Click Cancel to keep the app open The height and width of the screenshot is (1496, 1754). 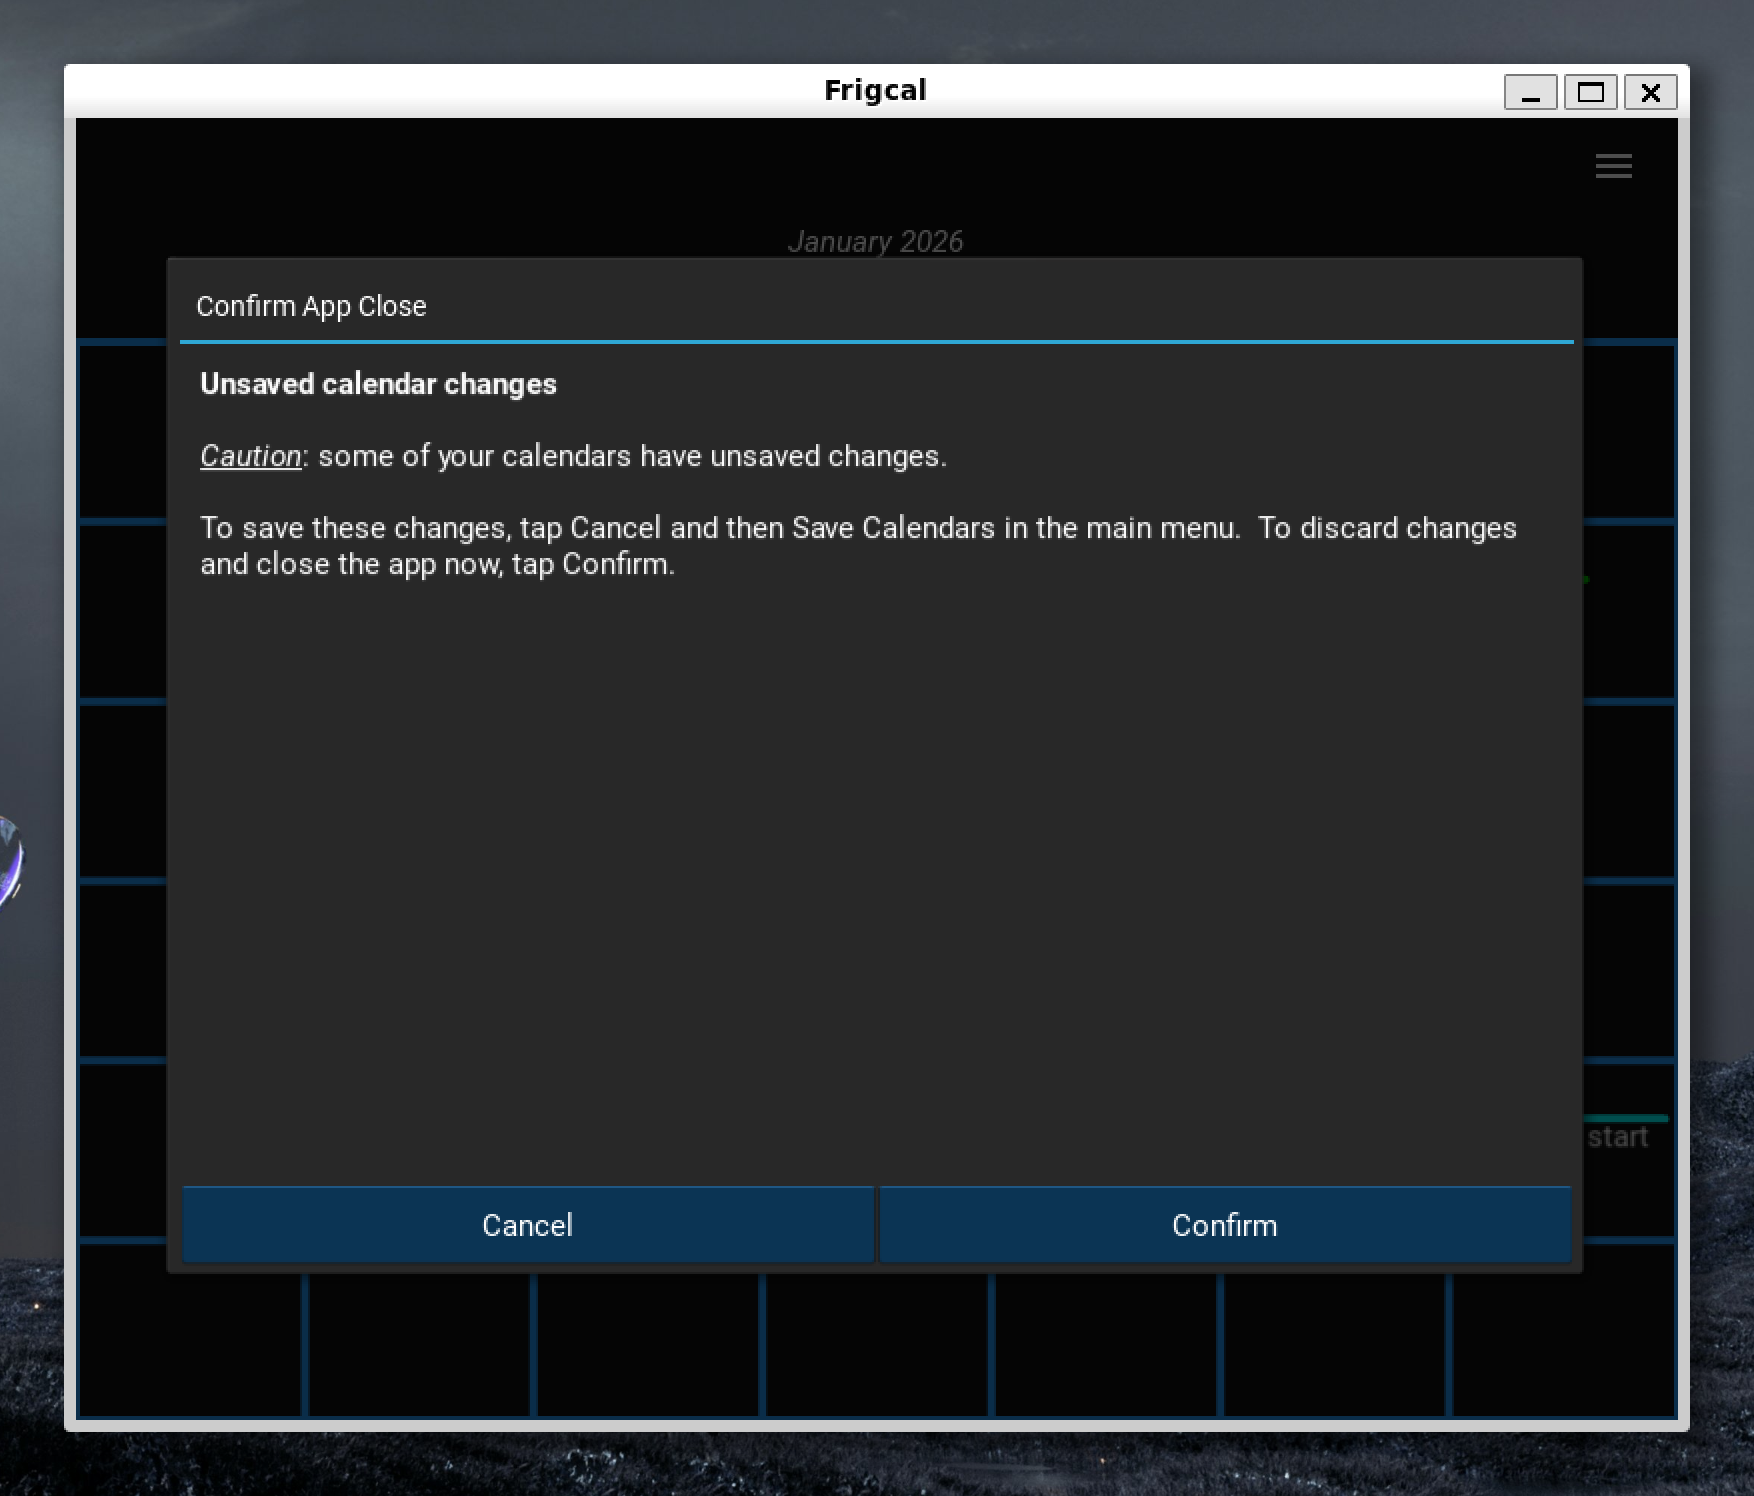(527, 1225)
